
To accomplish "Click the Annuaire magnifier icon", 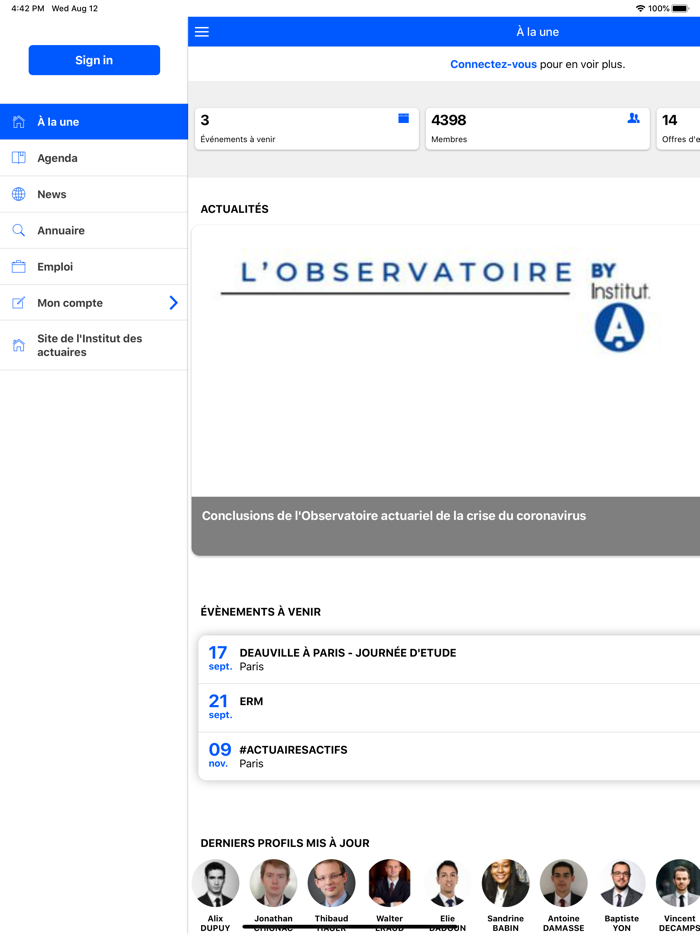I will pos(19,231).
